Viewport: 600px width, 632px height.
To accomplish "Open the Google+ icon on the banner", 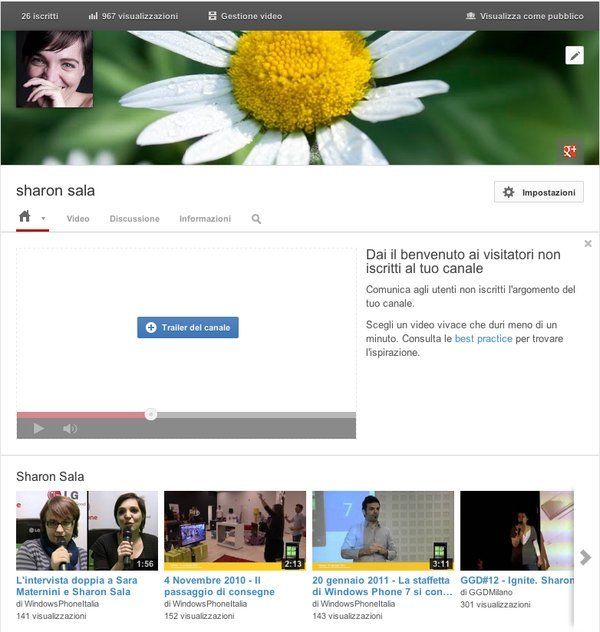I will pyautogui.click(x=569, y=151).
